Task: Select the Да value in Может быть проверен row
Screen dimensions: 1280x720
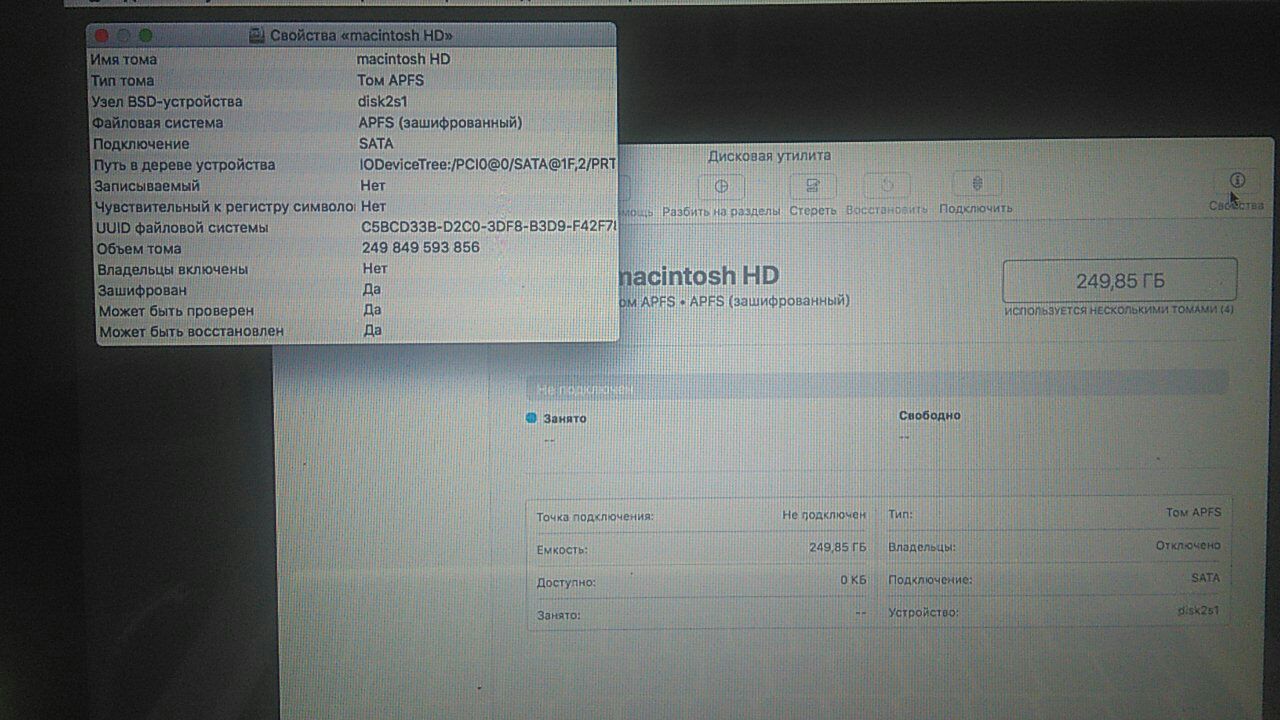Action: point(372,310)
